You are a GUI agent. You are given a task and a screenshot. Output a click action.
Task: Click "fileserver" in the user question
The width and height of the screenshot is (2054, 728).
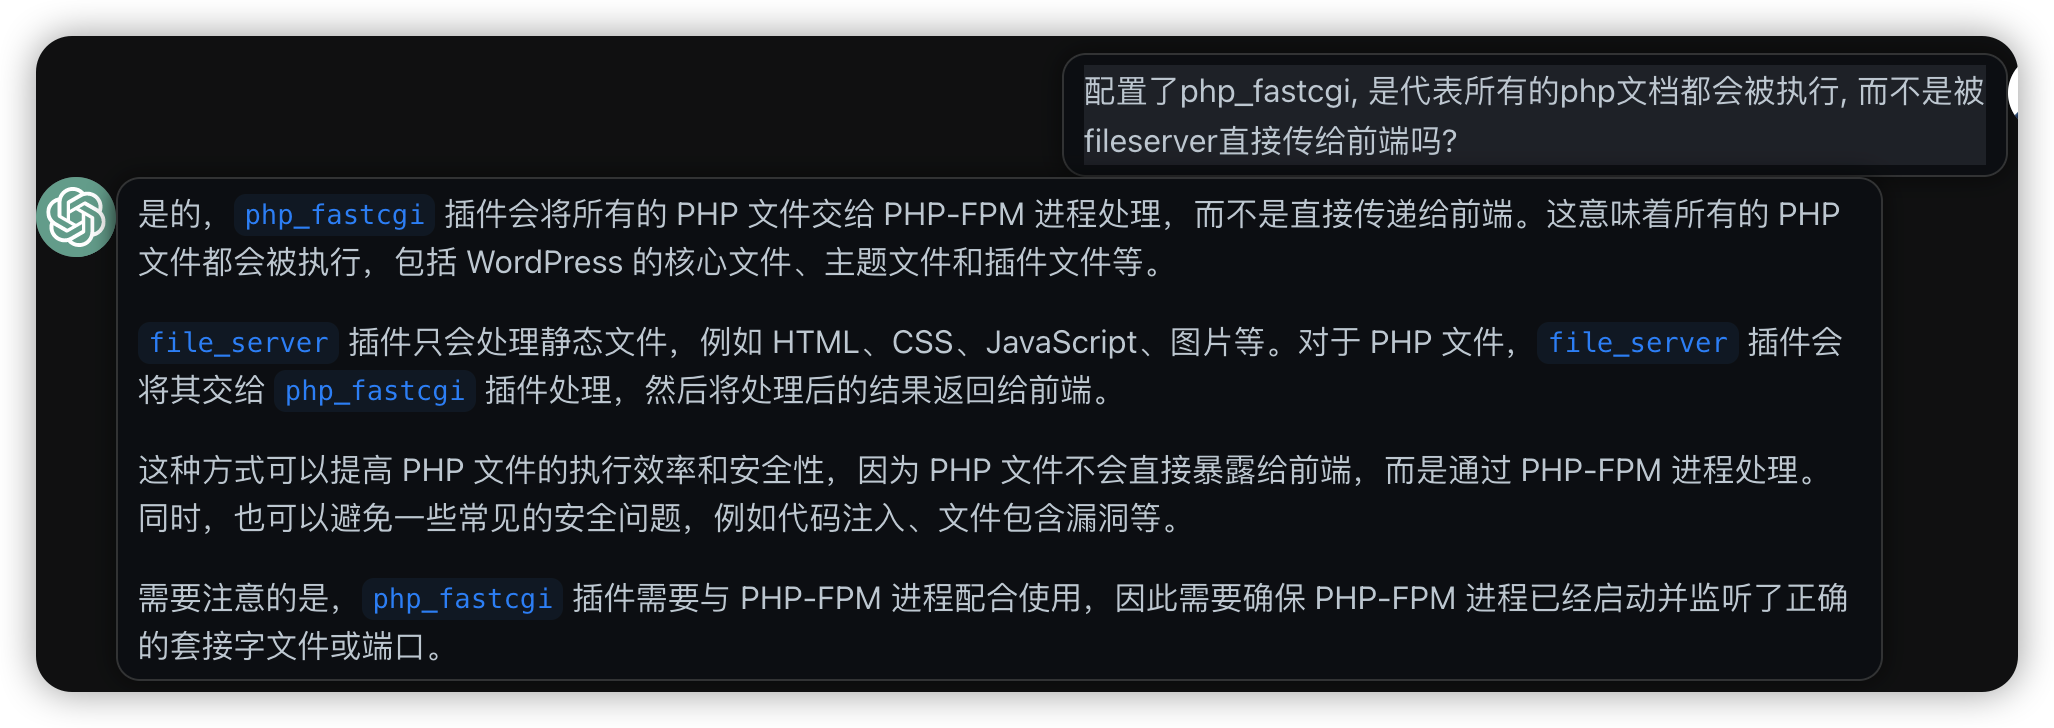click(x=1150, y=141)
